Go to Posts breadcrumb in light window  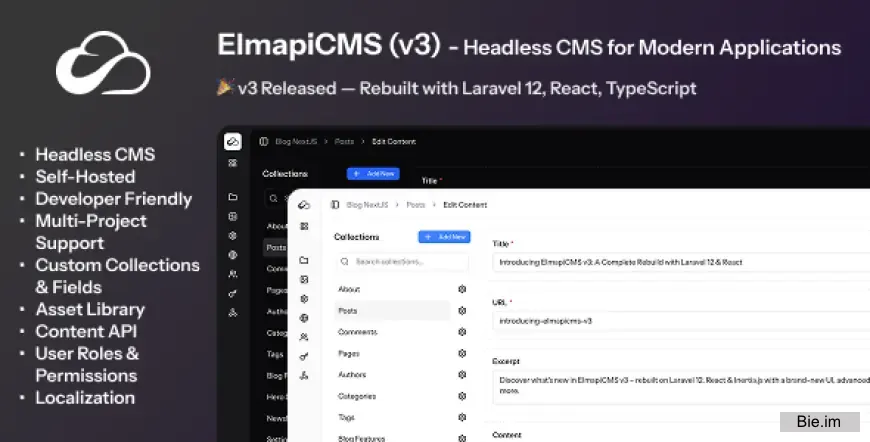coord(416,205)
